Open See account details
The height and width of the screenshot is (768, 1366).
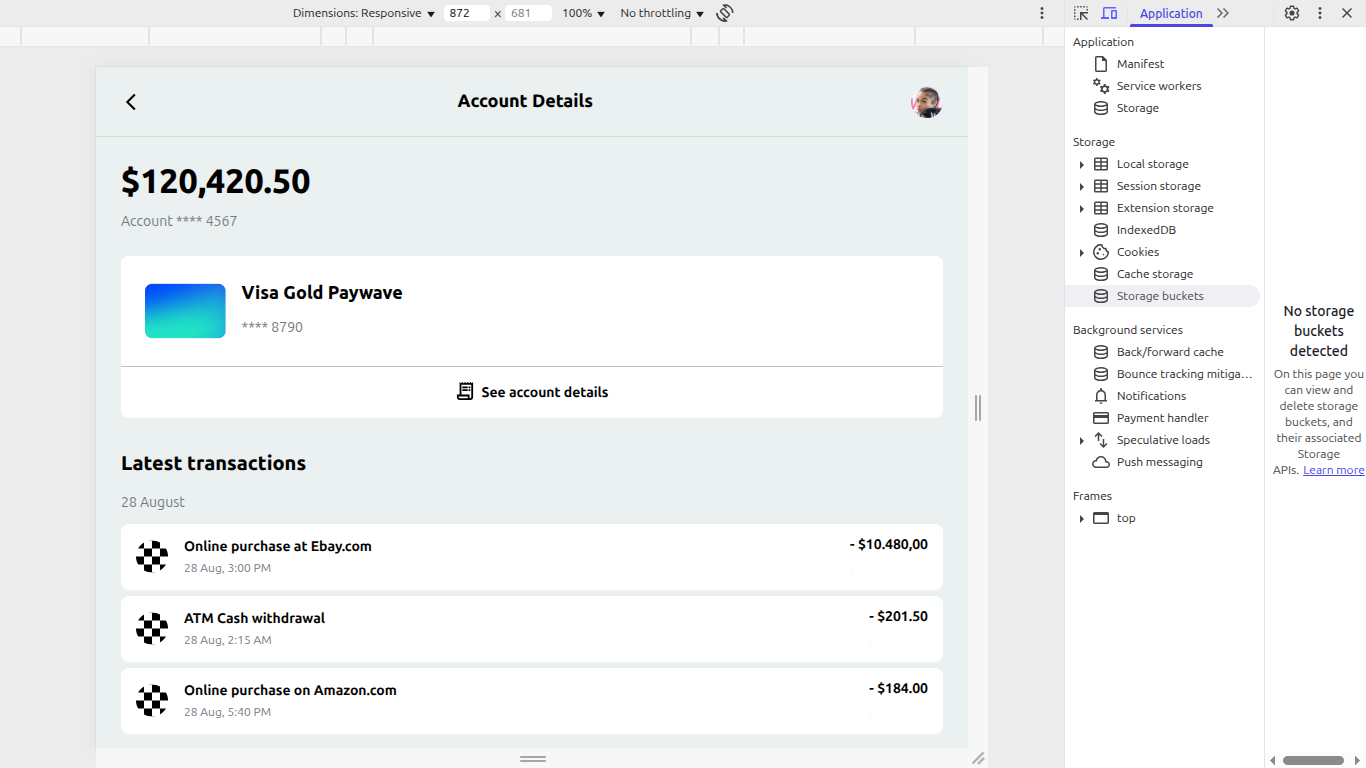532,392
